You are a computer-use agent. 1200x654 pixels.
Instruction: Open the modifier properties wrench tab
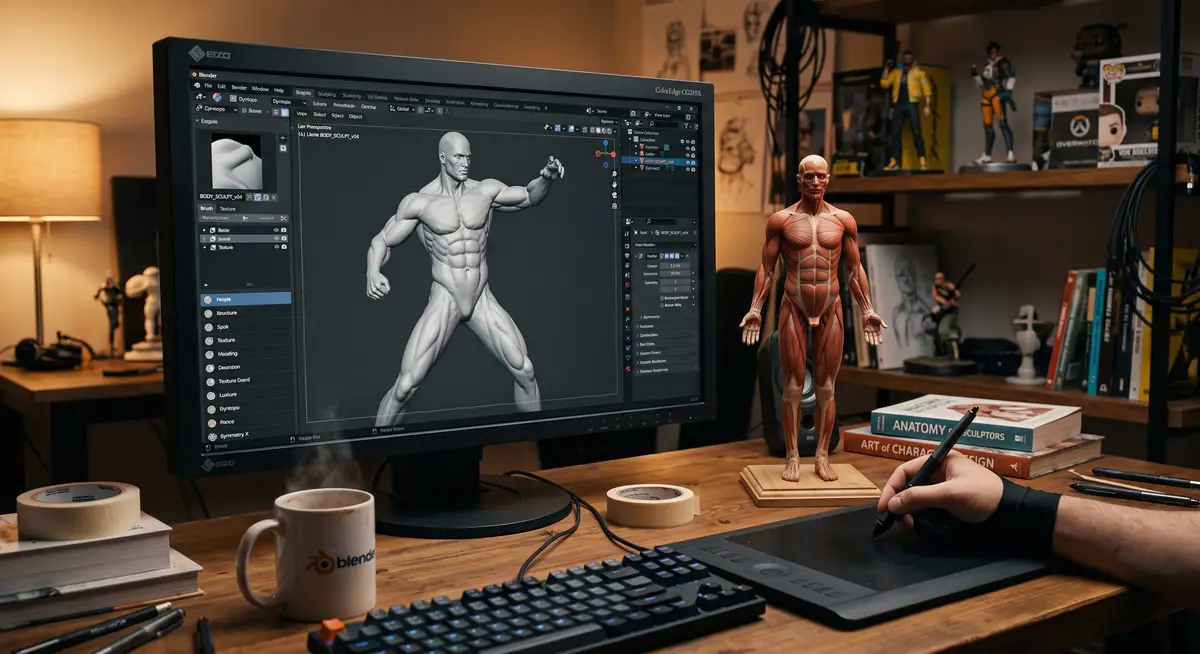pos(628,319)
